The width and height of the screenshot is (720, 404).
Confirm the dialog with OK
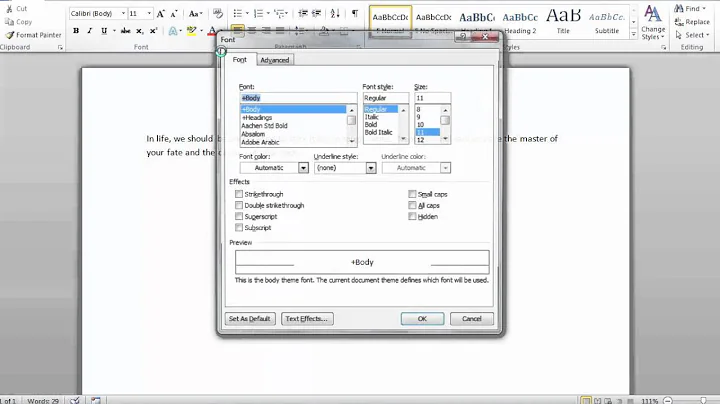422,319
